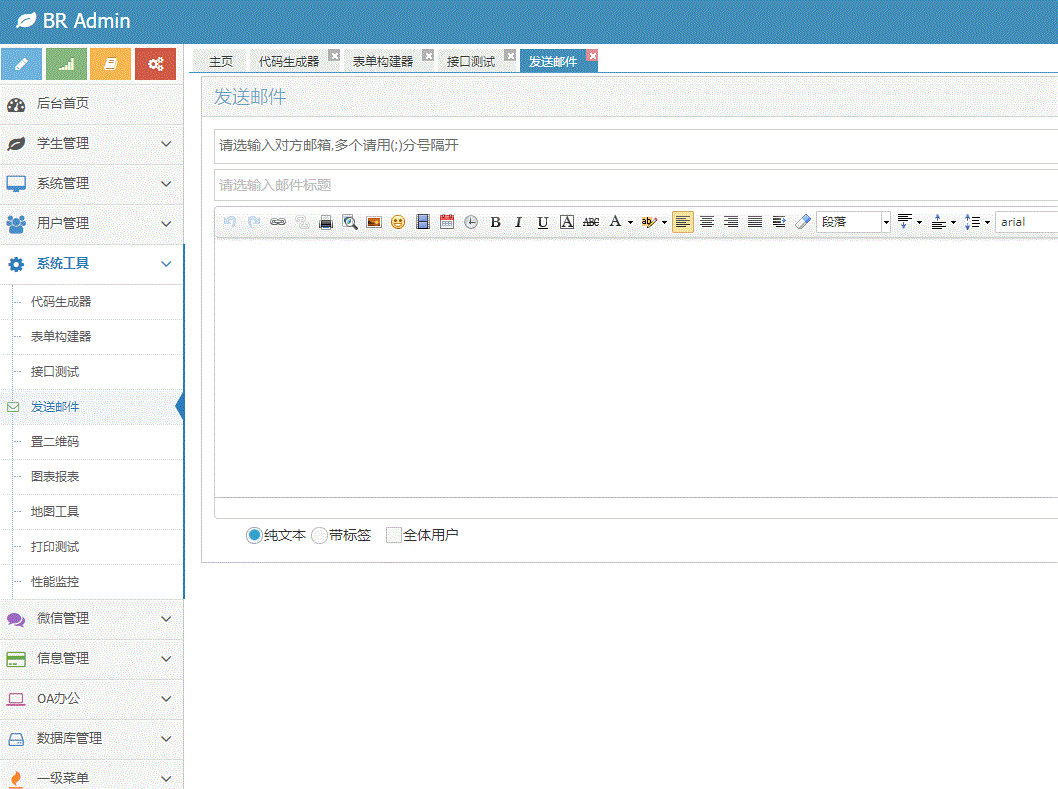Insert a hyperlink with the link icon
The height and width of the screenshot is (789, 1058).
point(278,222)
